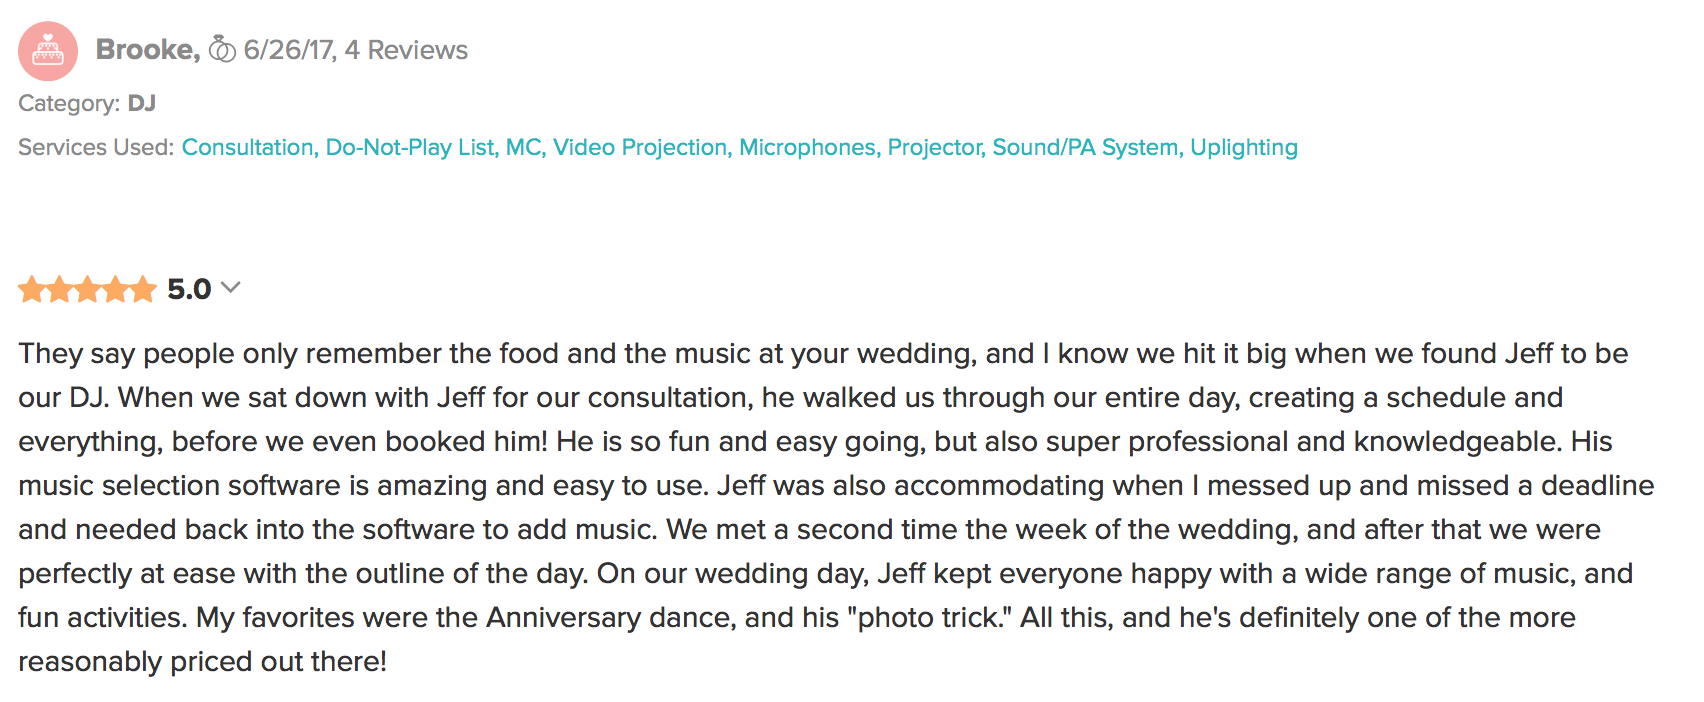The width and height of the screenshot is (1704, 702).
Task: Open reviewer name Brooke
Action: tap(148, 50)
